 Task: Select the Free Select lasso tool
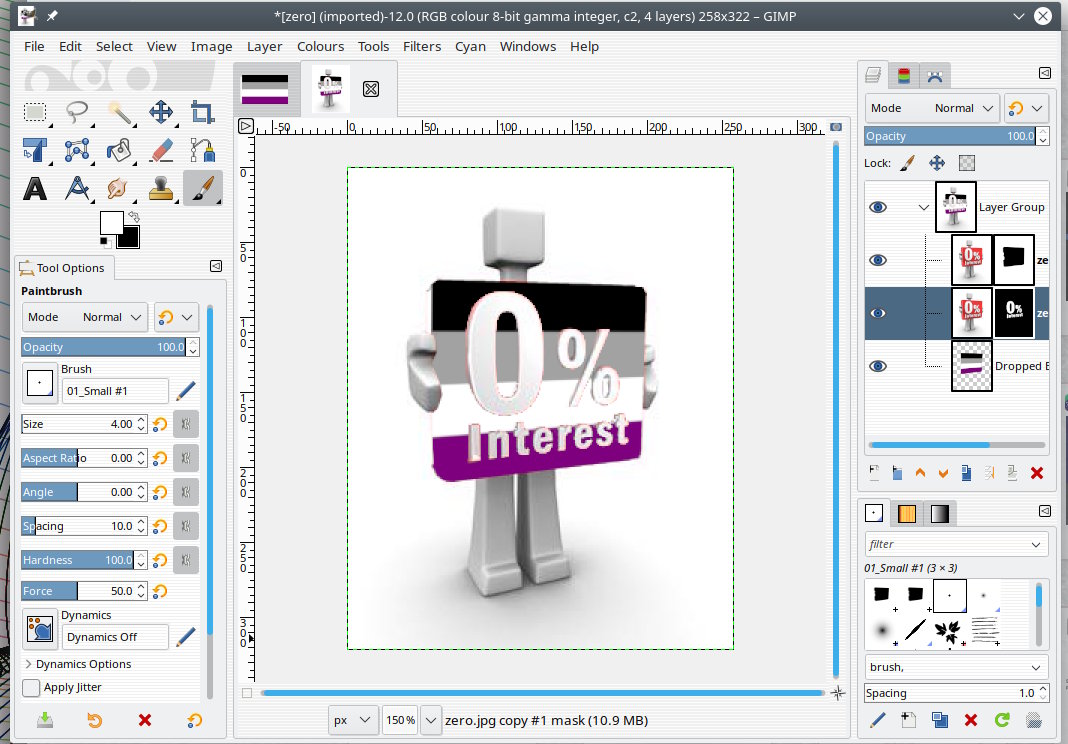tap(77, 112)
